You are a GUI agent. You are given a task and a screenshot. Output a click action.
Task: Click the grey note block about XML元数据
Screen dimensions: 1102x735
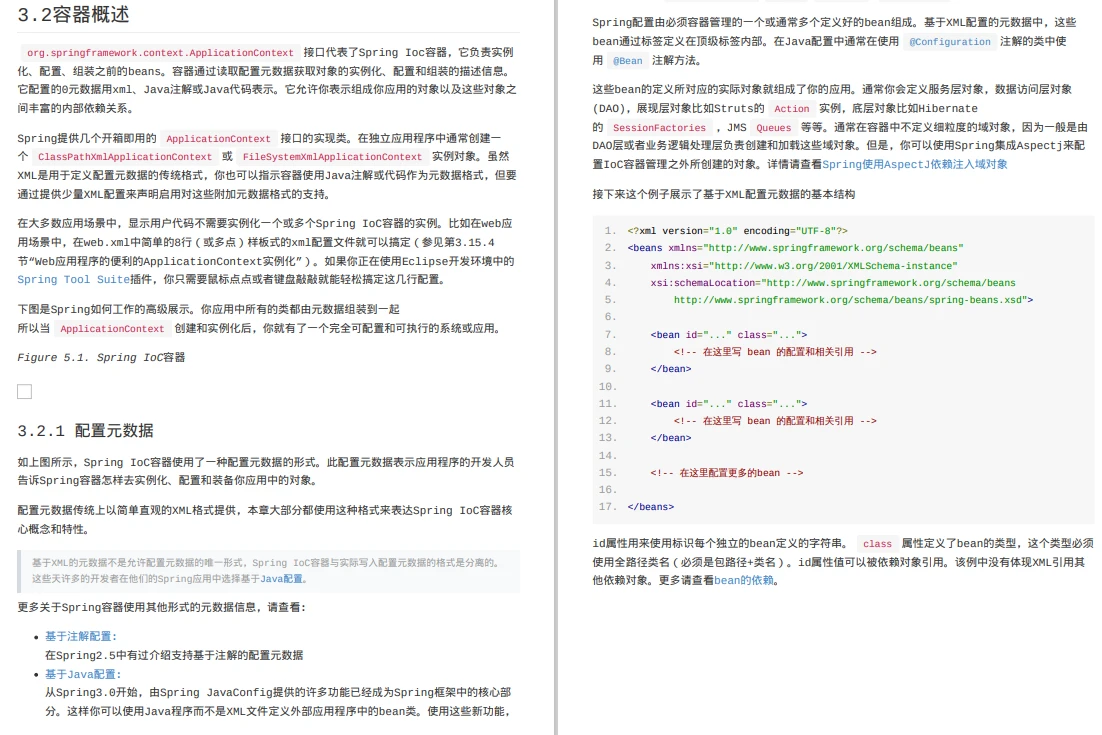(268, 571)
